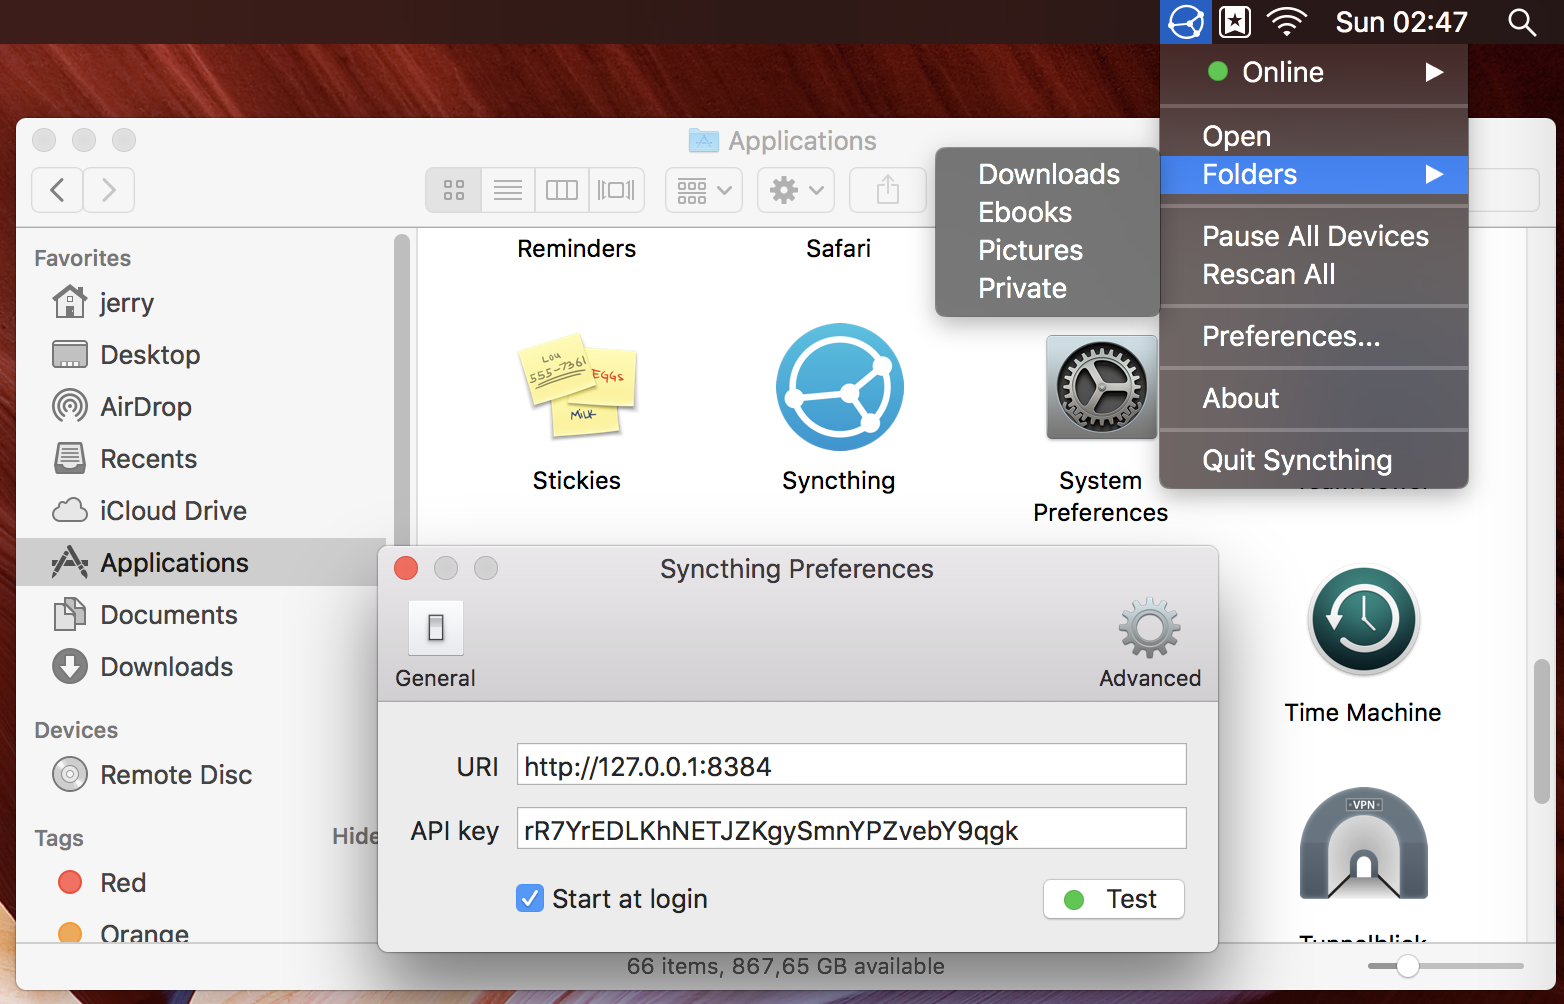
Task: Click the URI input field
Action: tap(851, 765)
